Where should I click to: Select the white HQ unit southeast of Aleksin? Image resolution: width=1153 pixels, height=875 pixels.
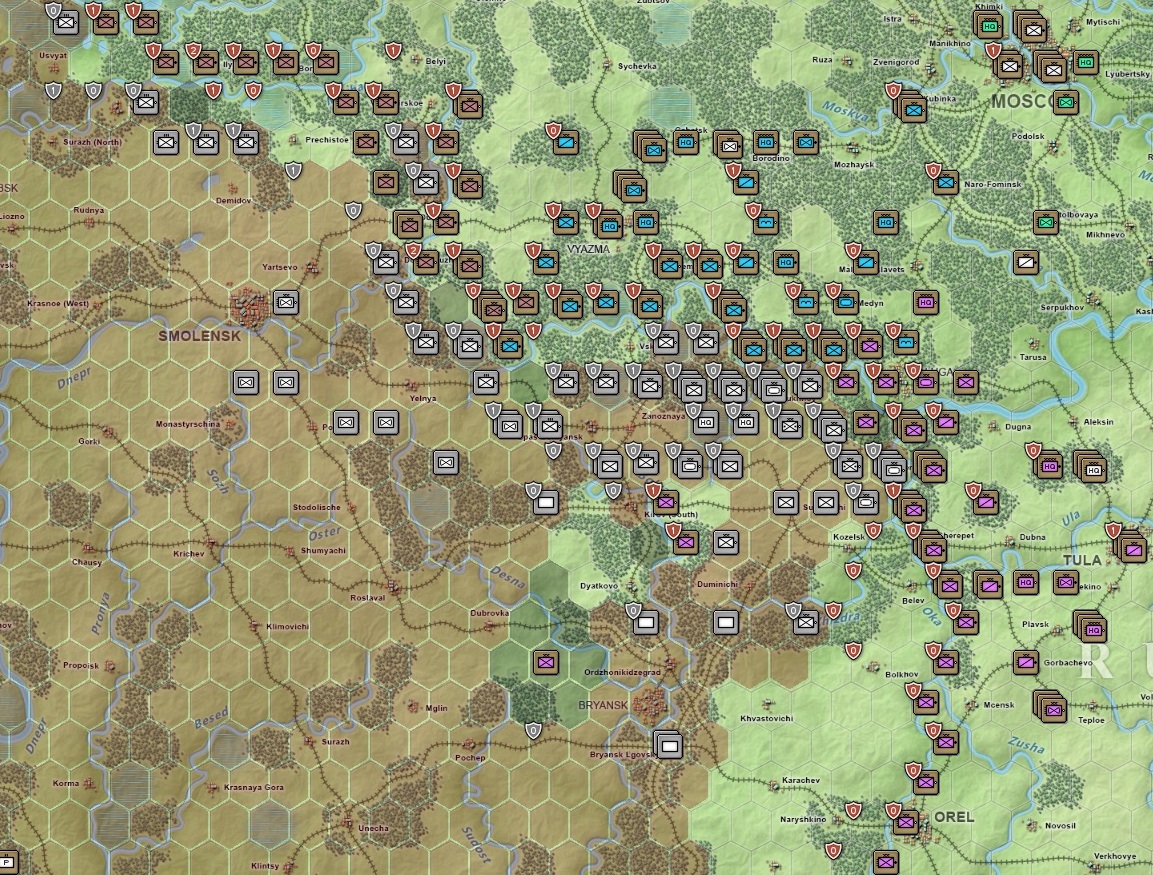click(x=1091, y=468)
